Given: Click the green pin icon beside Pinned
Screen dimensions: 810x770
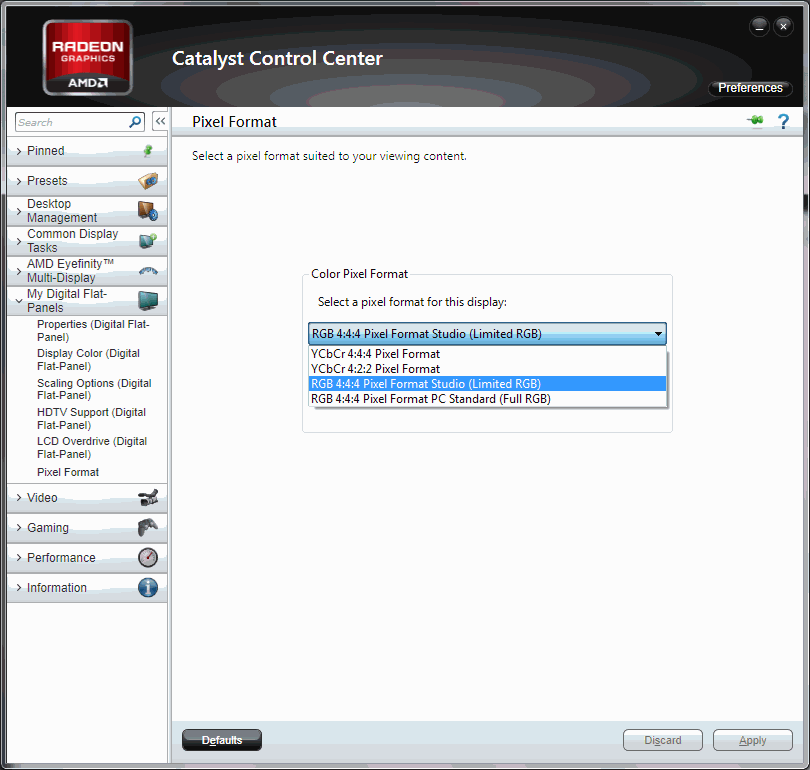Looking at the screenshot, I should (148, 151).
